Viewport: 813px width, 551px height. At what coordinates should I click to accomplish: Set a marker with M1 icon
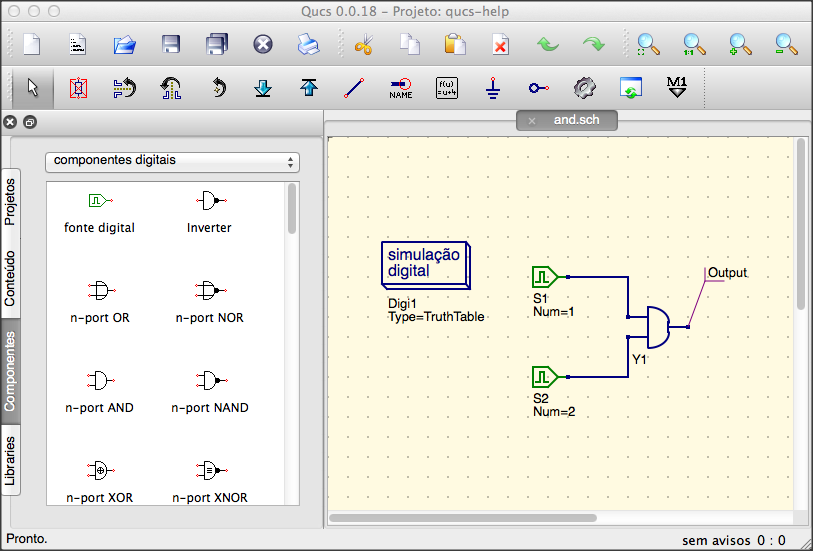point(677,87)
